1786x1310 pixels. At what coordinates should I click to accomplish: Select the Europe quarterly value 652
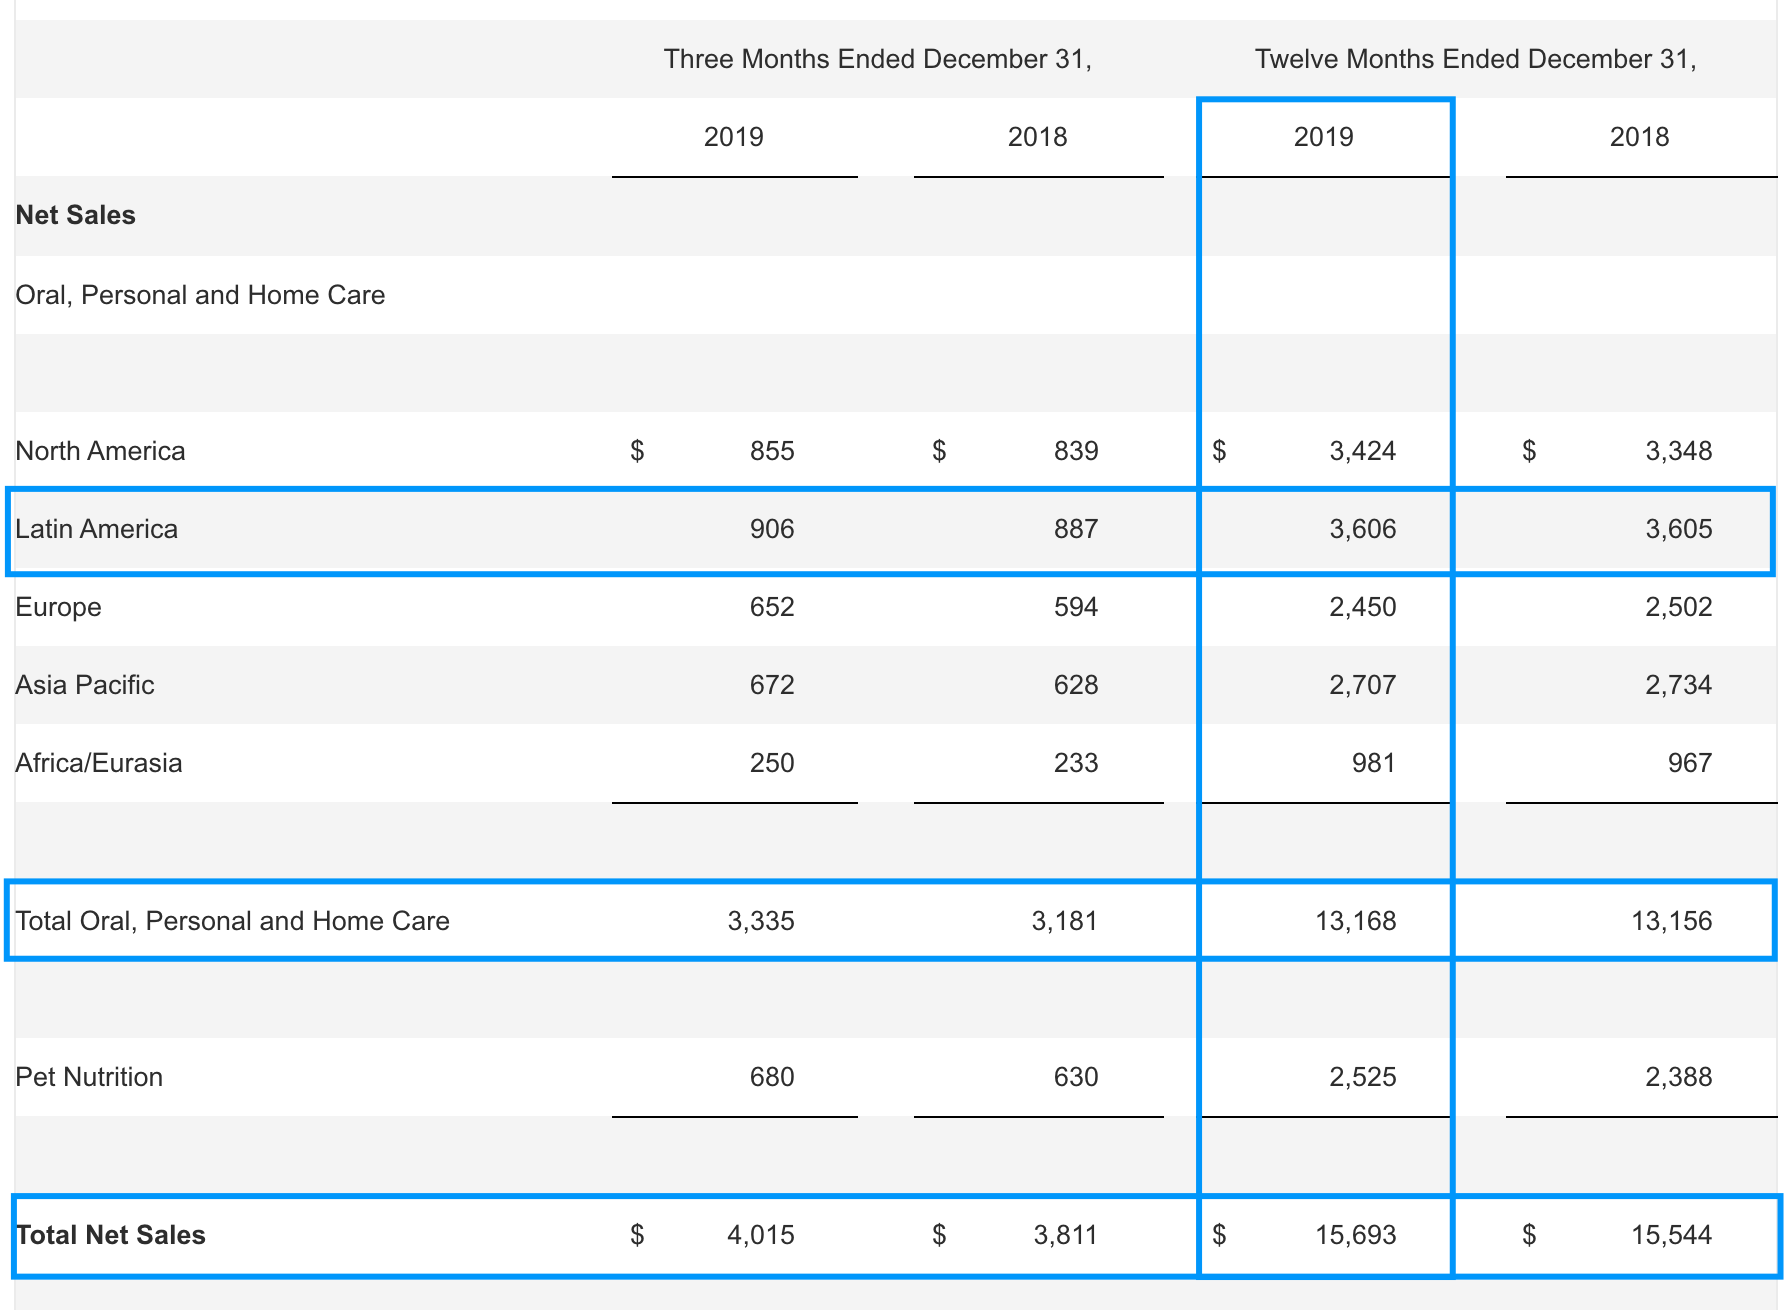772,607
